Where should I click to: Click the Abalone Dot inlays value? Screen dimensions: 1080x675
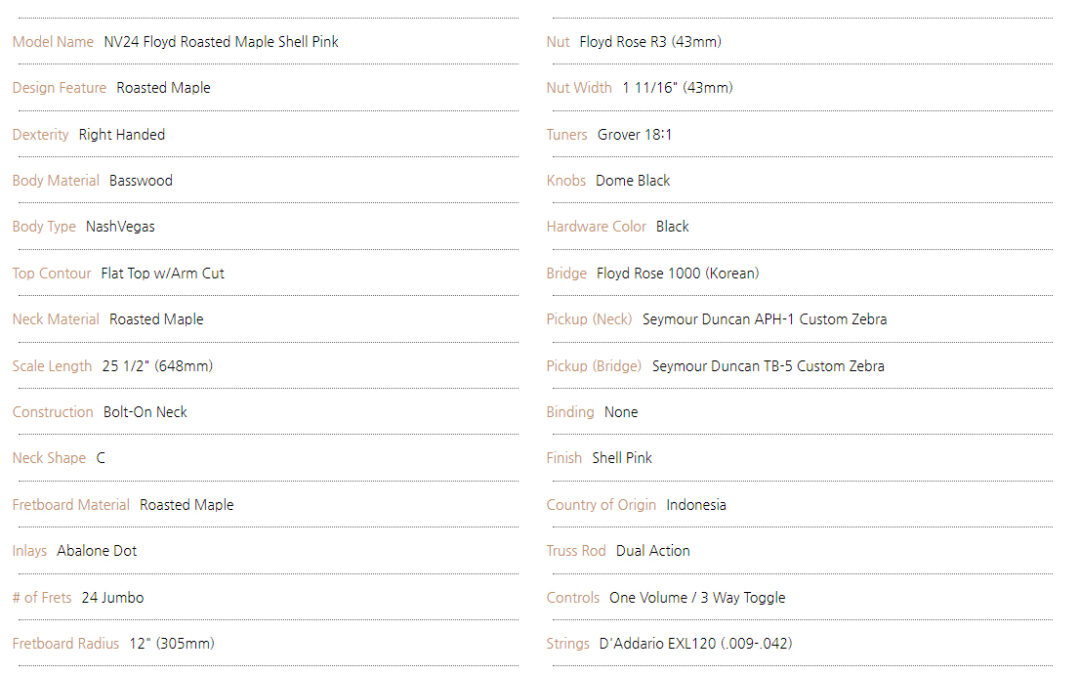pos(97,551)
